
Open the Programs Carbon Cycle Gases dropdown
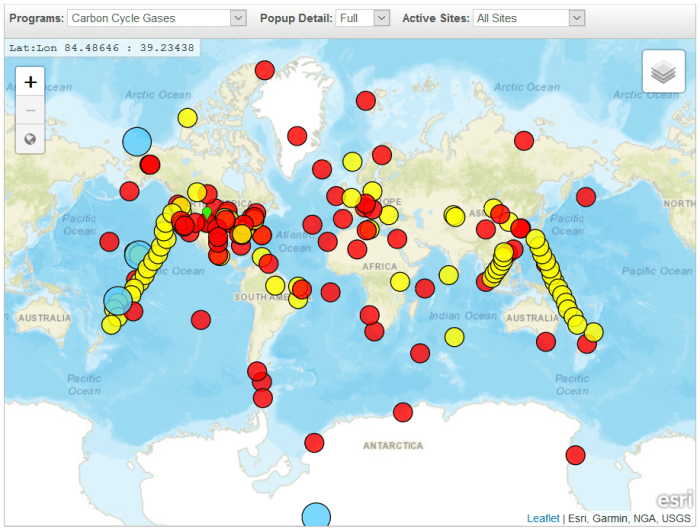pyautogui.click(x=157, y=18)
